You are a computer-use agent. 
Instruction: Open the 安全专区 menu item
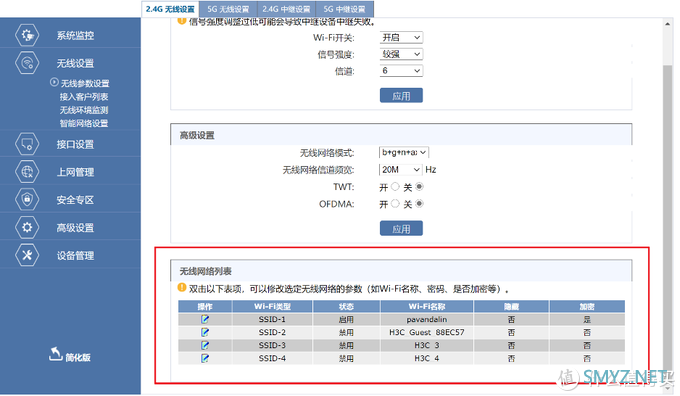coord(75,200)
